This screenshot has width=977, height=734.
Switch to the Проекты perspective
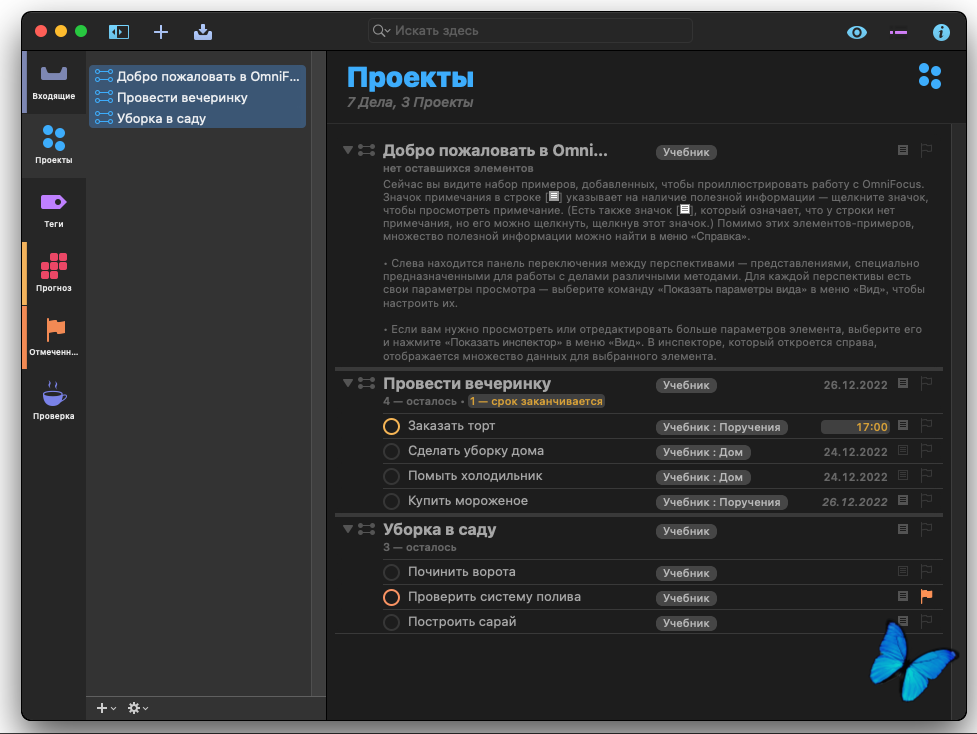[x=54, y=145]
